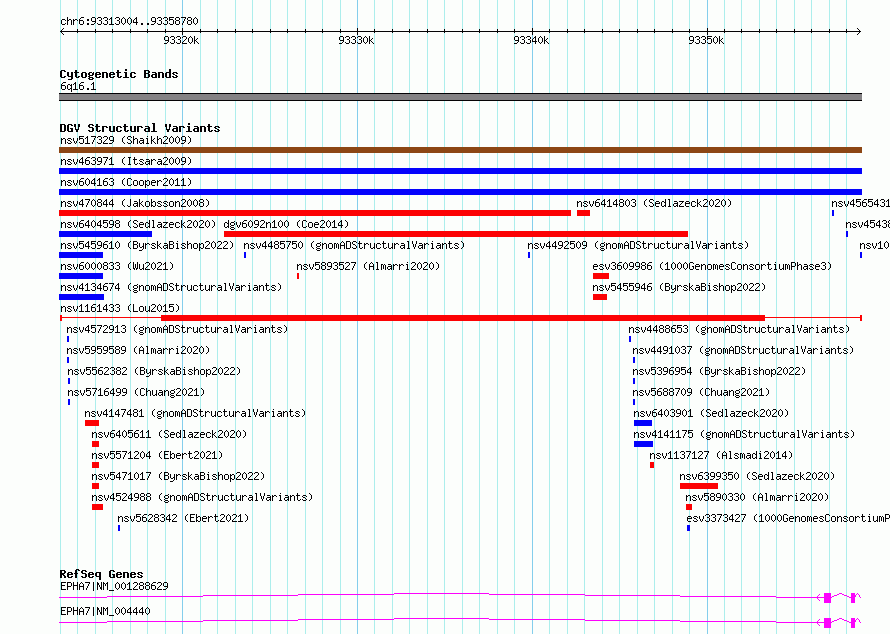890x634 pixels.
Task: Select nsv5571204 (Ebert2021) label
Action: (157, 455)
